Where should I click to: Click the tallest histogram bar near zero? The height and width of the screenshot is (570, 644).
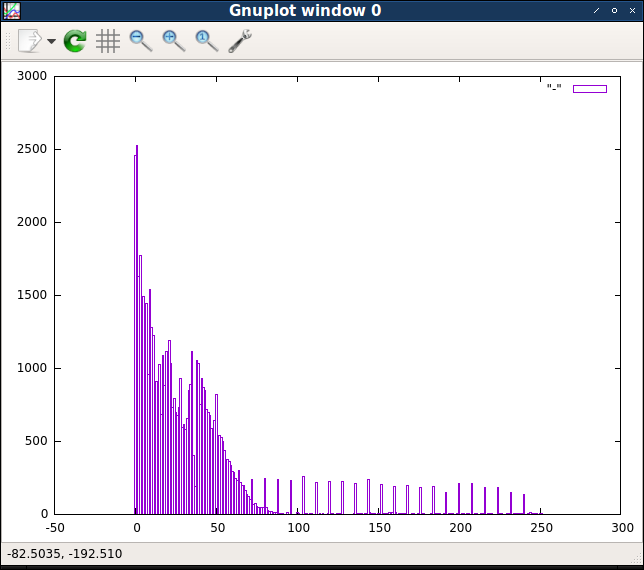click(x=137, y=329)
